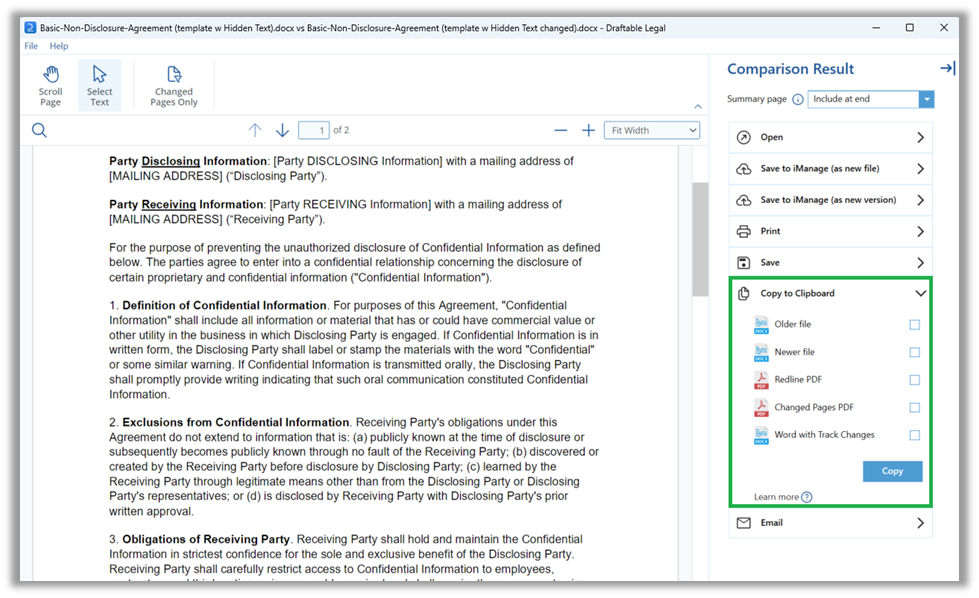Viewport: 979px width, 598px height.
Task: Click the iManage new file cloud icon
Action: tap(744, 169)
